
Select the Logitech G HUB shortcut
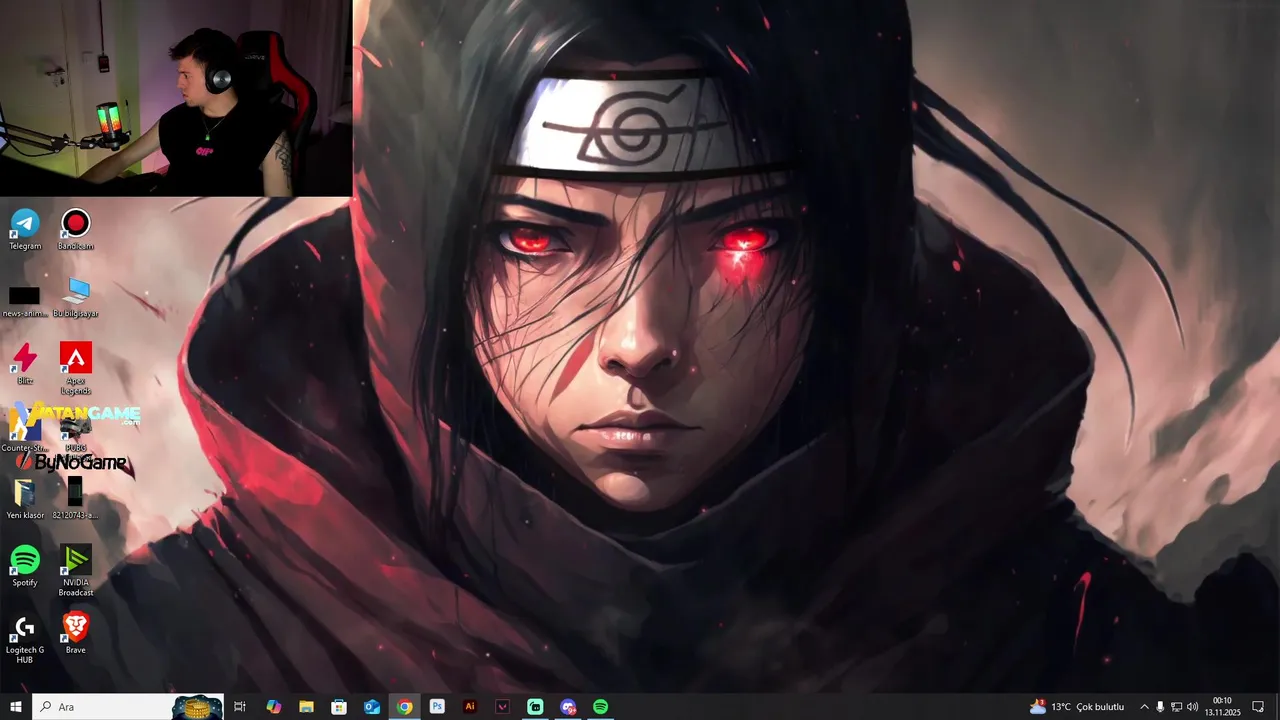tap(25, 639)
